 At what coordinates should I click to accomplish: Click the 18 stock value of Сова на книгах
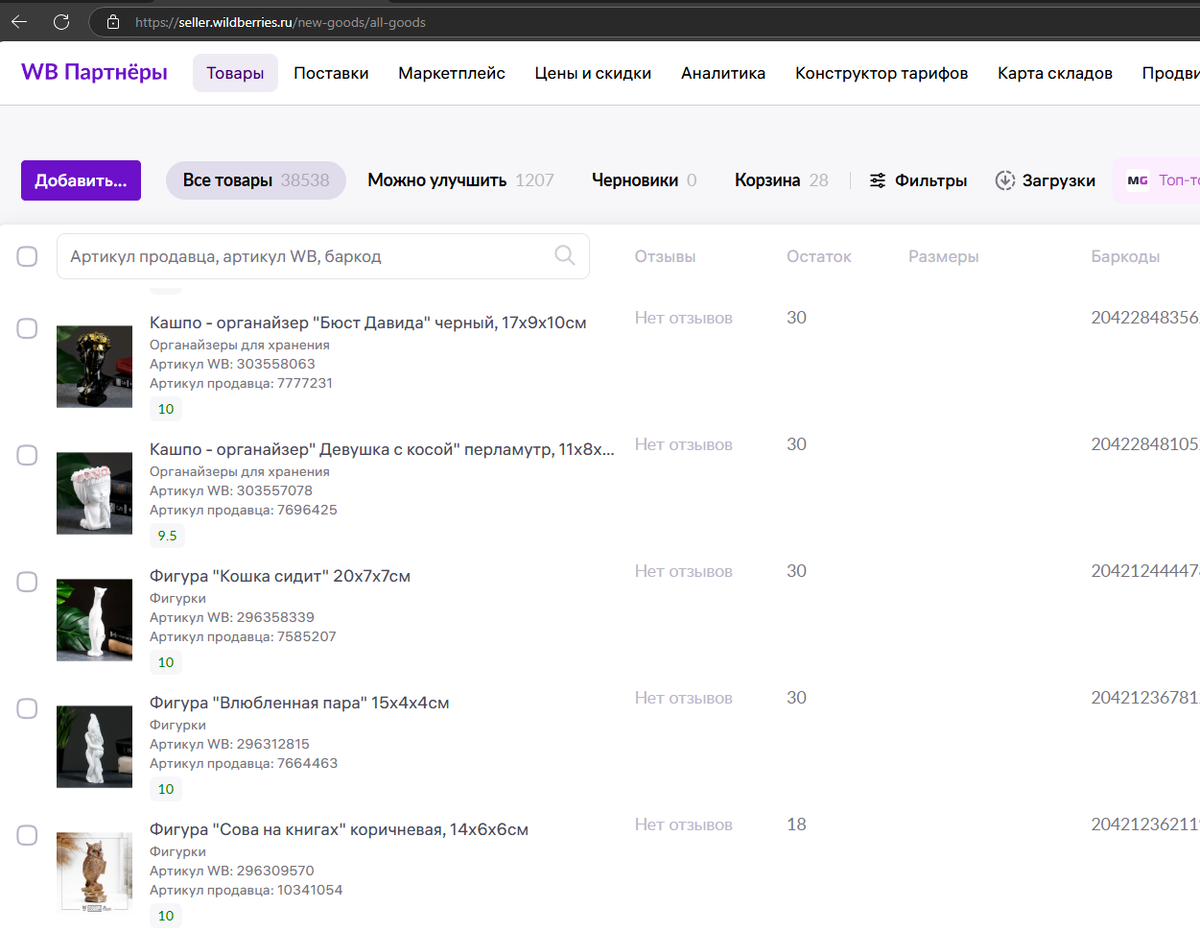point(796,825)
